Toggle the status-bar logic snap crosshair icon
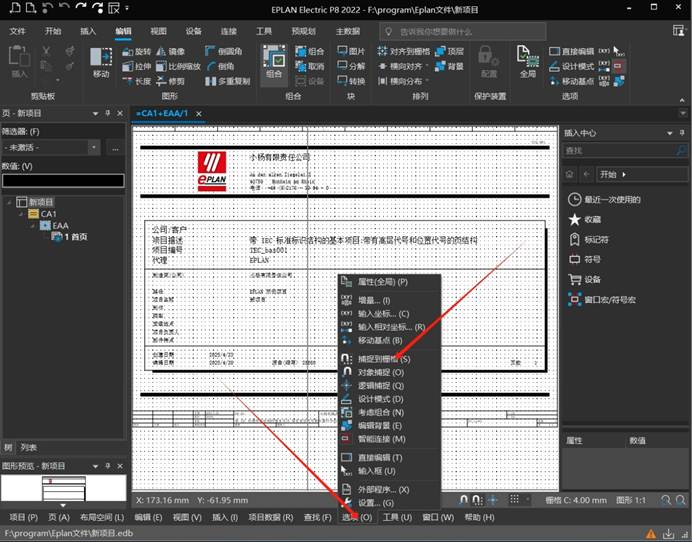The image size is (692, 542). tap(492, 500)
